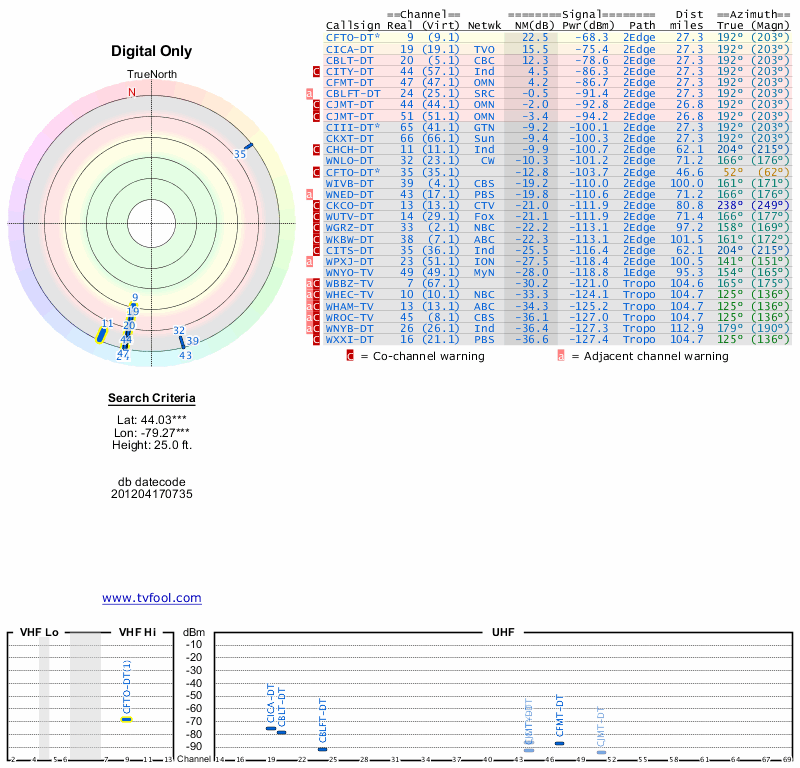Click the channel 35 marker on radar plot
The width and height of the screenshot is (800, 768).
pyautogui.click(x=250, y=146)
